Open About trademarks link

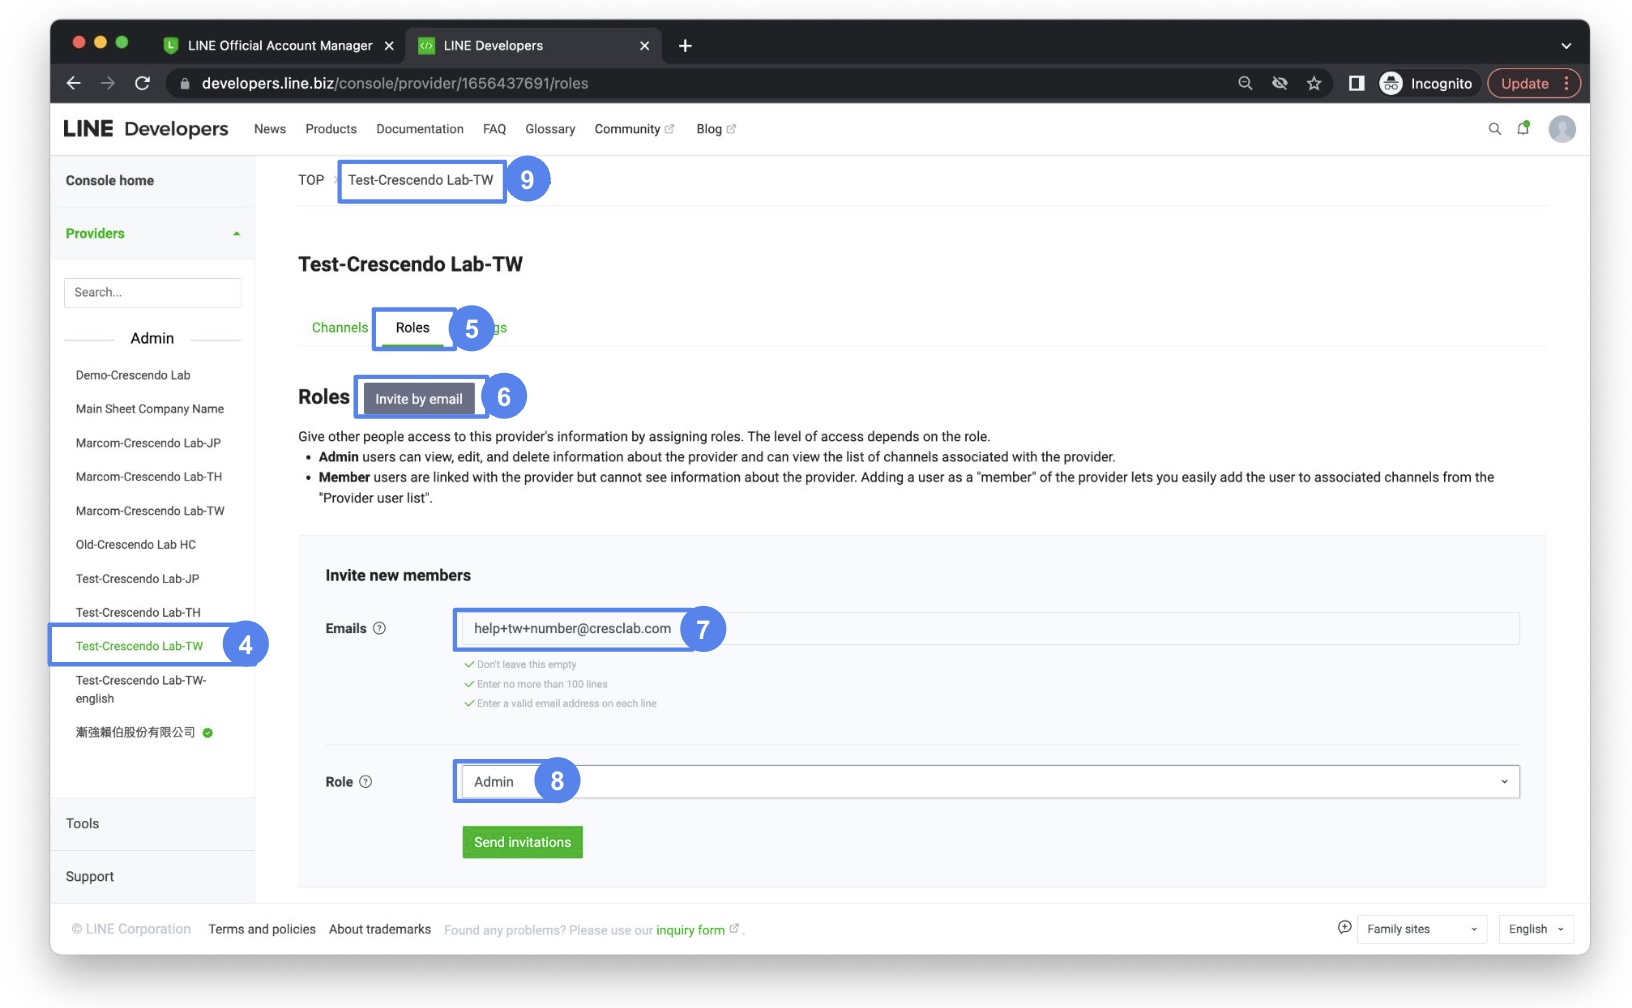pyautogui.click(x=380, y=930)
